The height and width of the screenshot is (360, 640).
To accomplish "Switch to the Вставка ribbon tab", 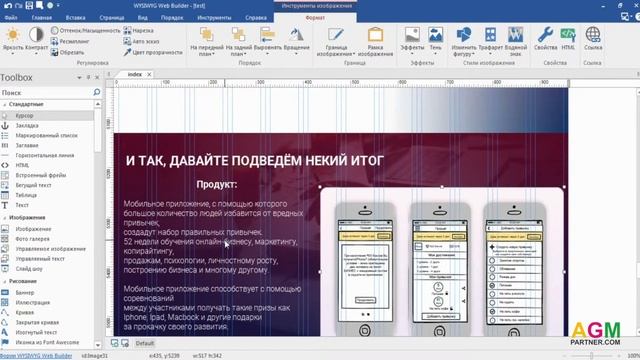I will coord(76,18).
